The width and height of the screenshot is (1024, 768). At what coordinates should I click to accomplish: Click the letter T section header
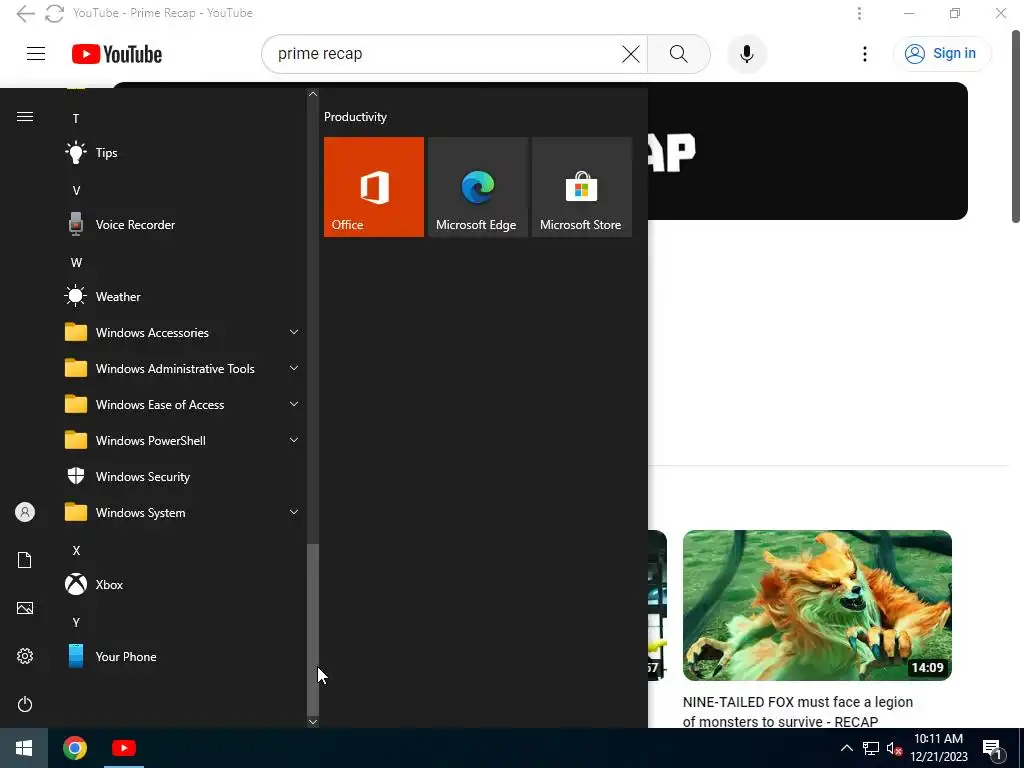(76, 119)
